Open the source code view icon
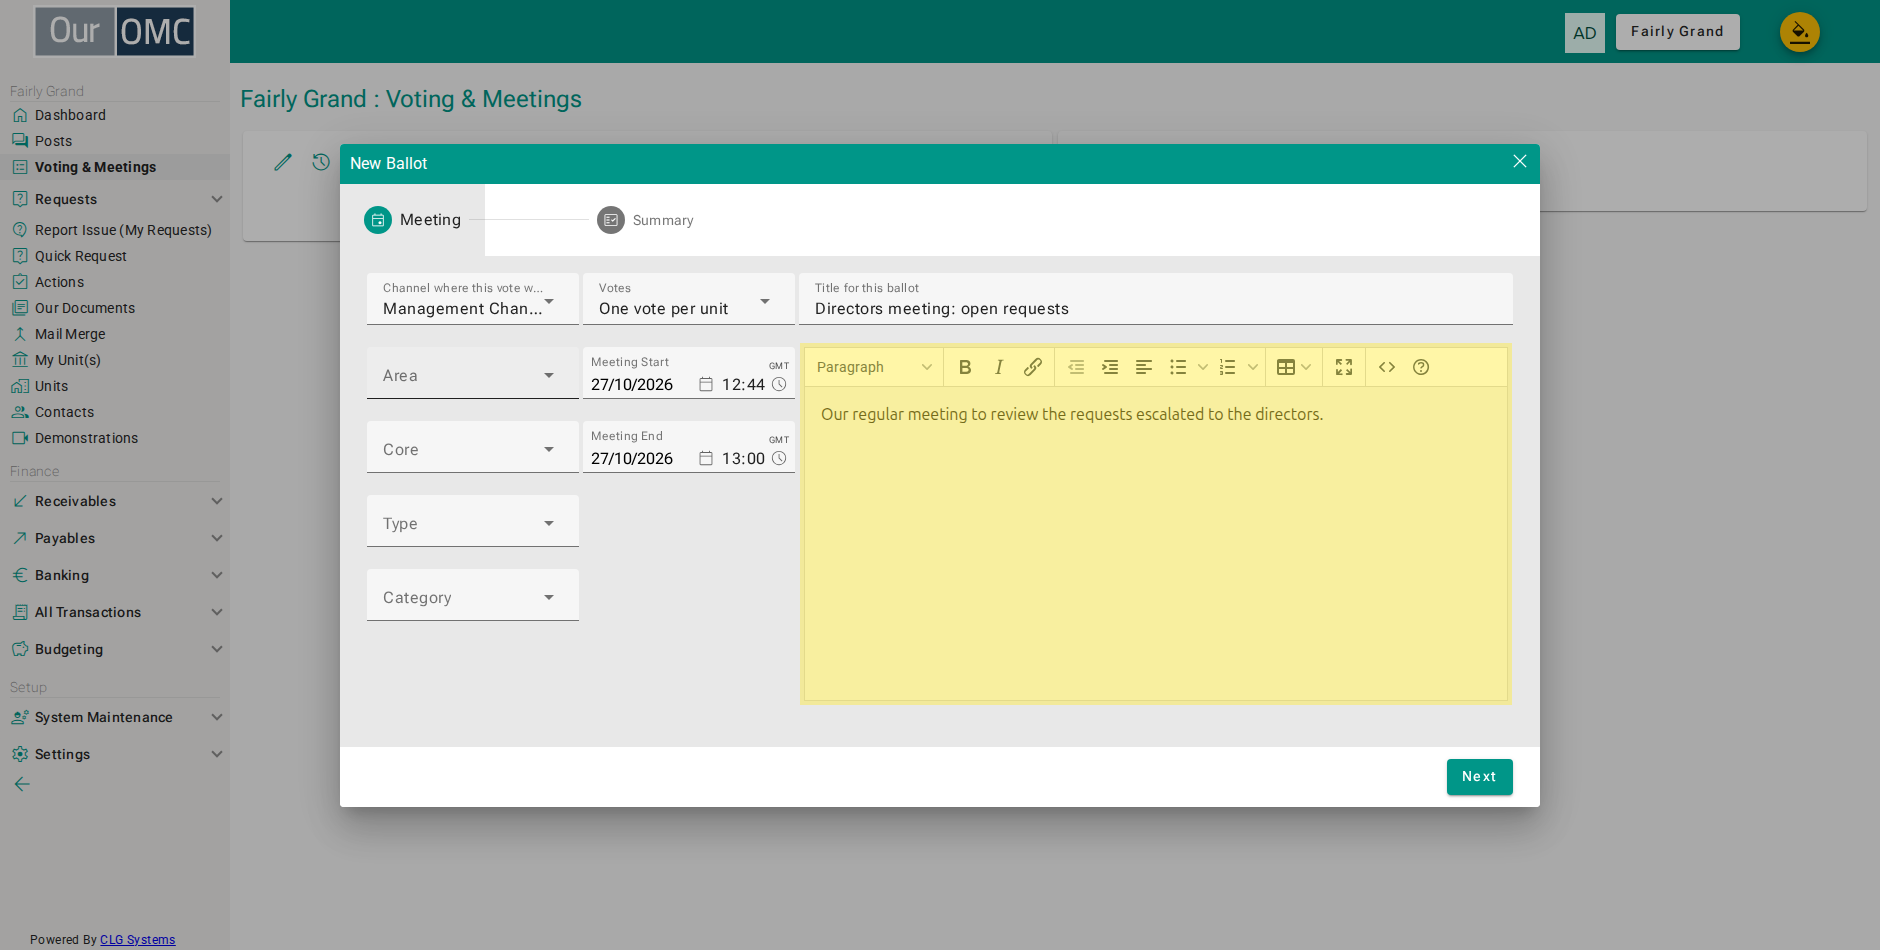The width and height of the screenshot is (1880, 950). (x=1387, y=367)
